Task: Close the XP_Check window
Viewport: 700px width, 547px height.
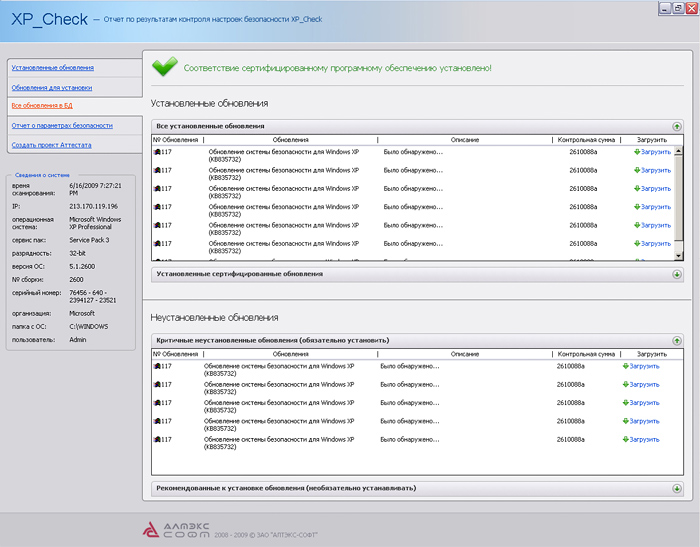Action: click(692, 8)
